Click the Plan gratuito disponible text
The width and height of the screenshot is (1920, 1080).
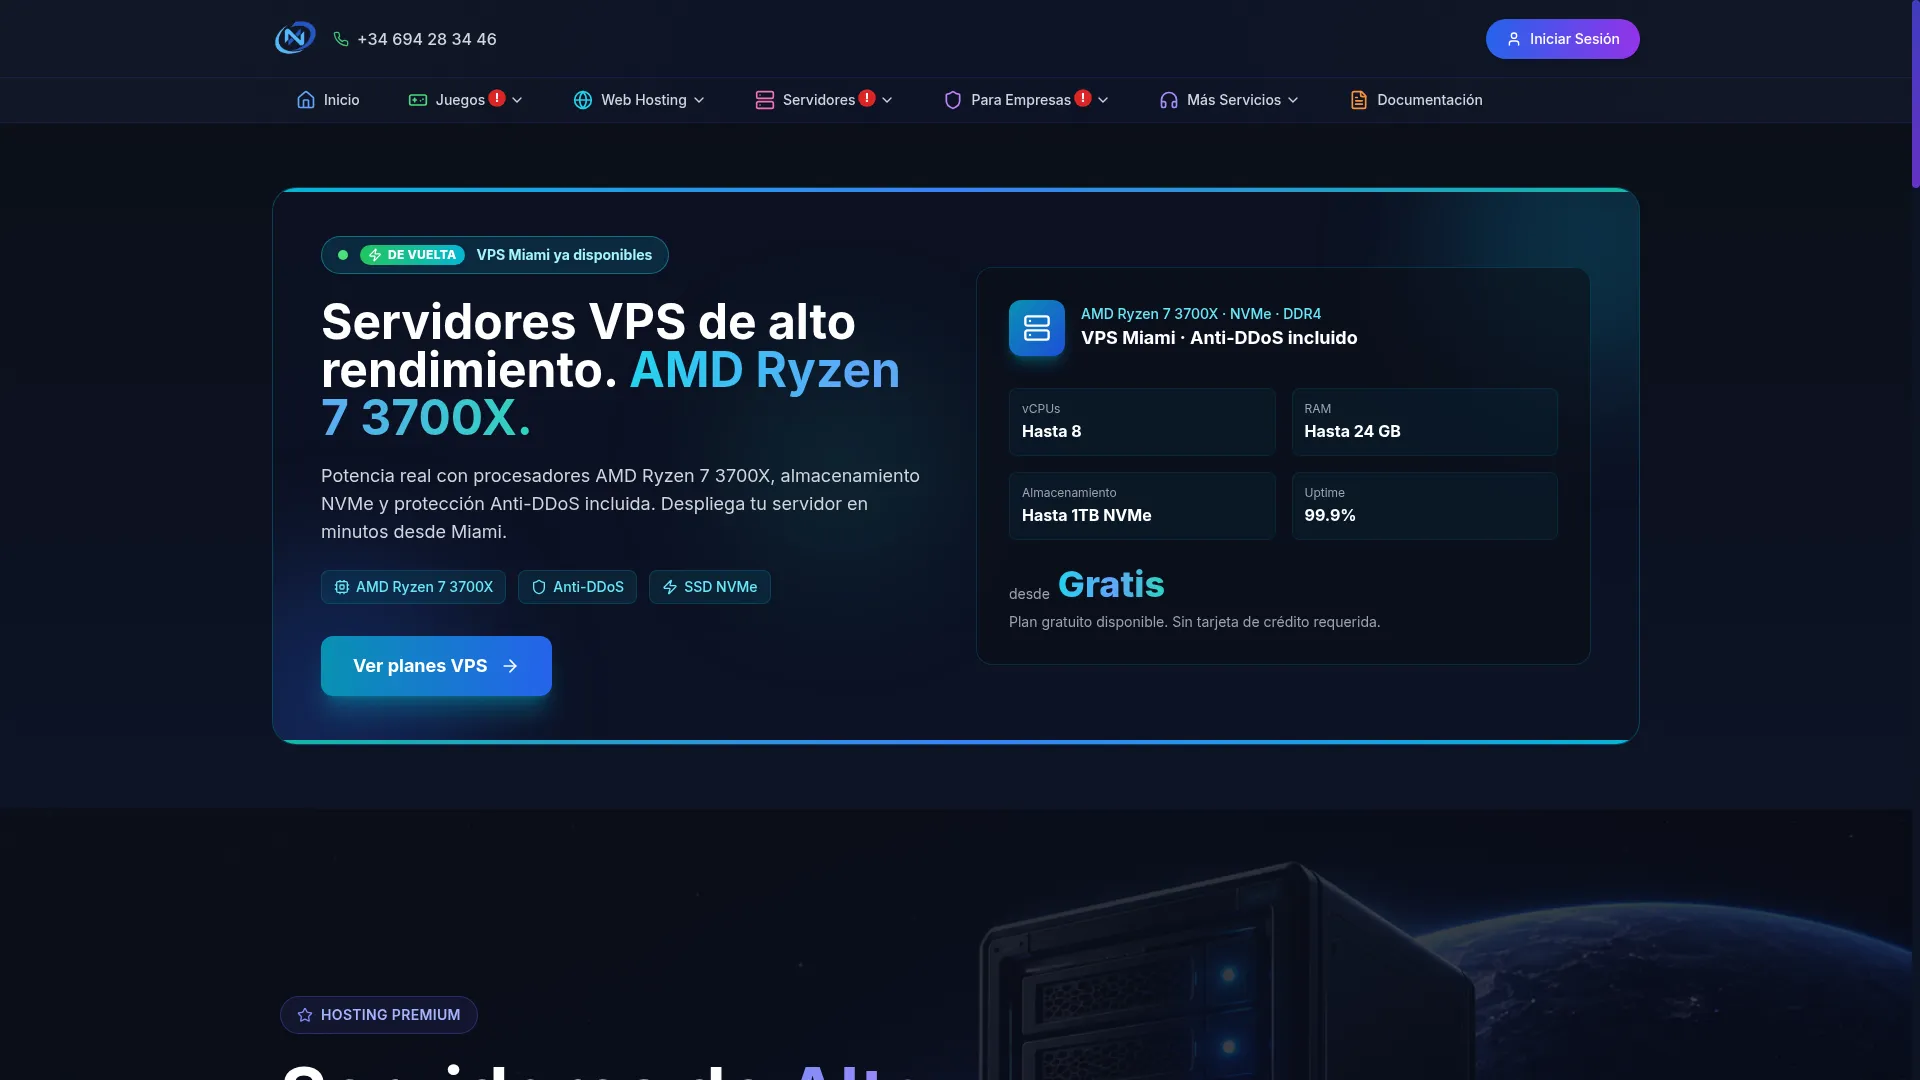point(1194,622)
